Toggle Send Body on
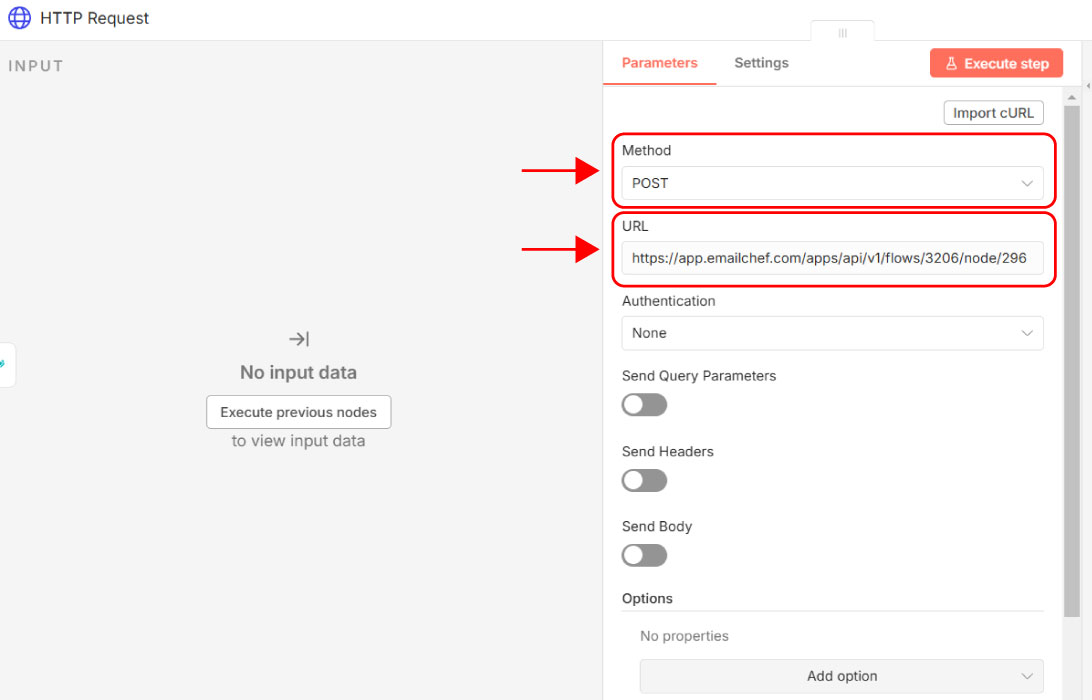The width and height of the screenshot is (1092, 700). pos(644,555)
